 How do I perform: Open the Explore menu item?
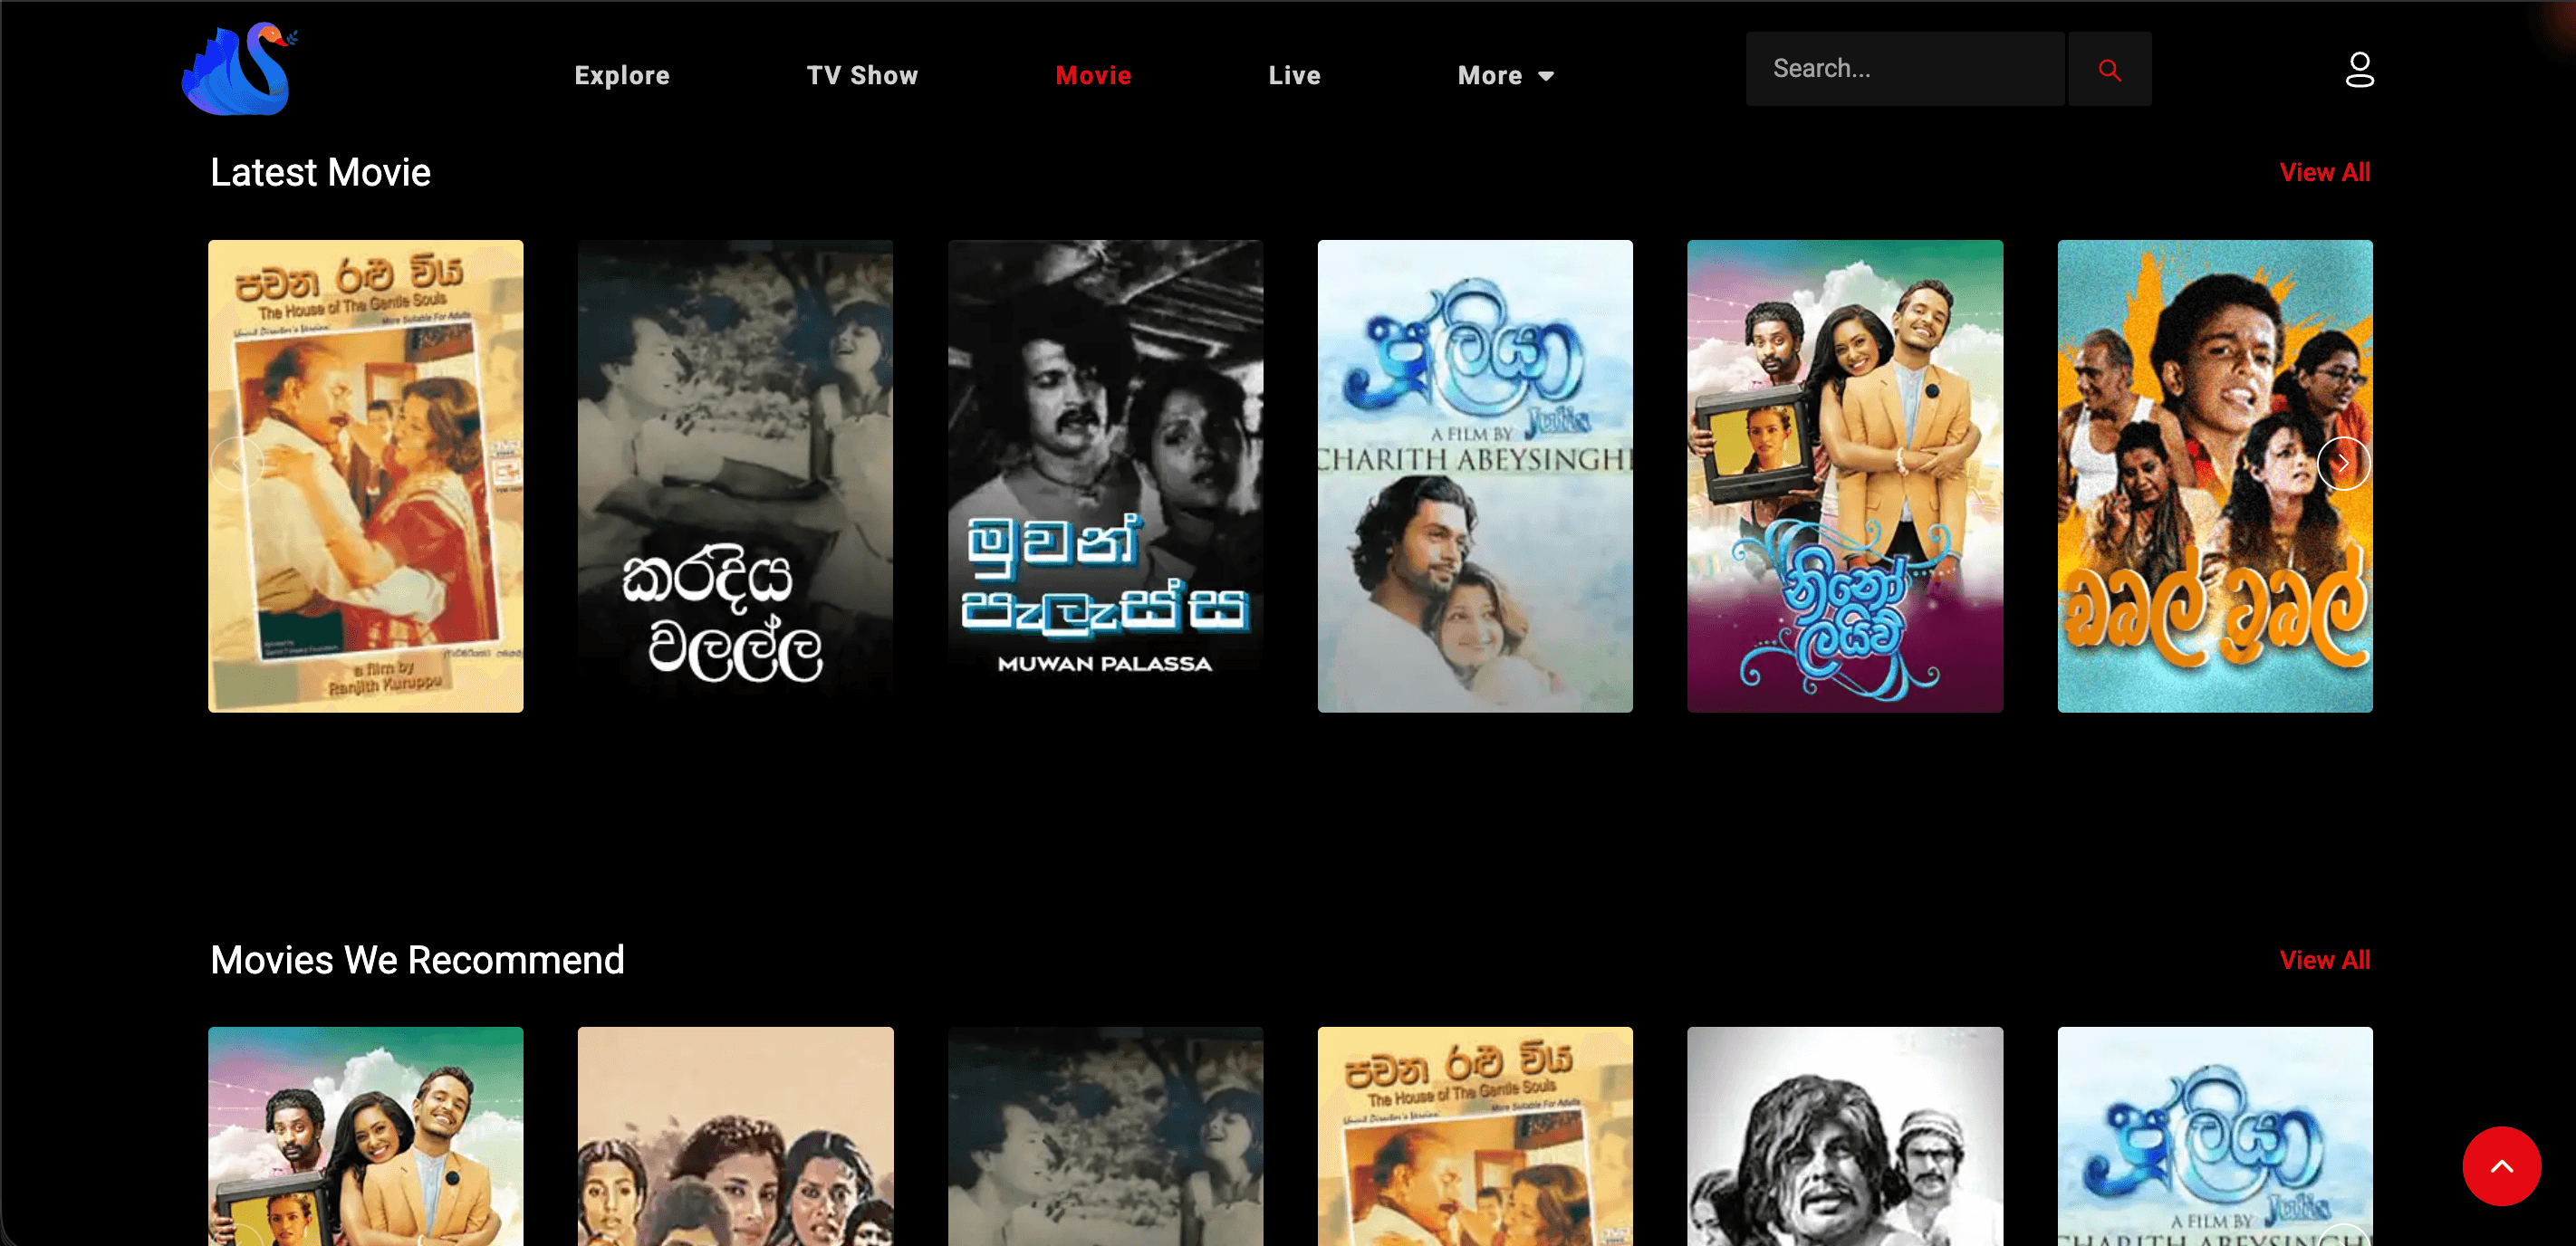621,75
